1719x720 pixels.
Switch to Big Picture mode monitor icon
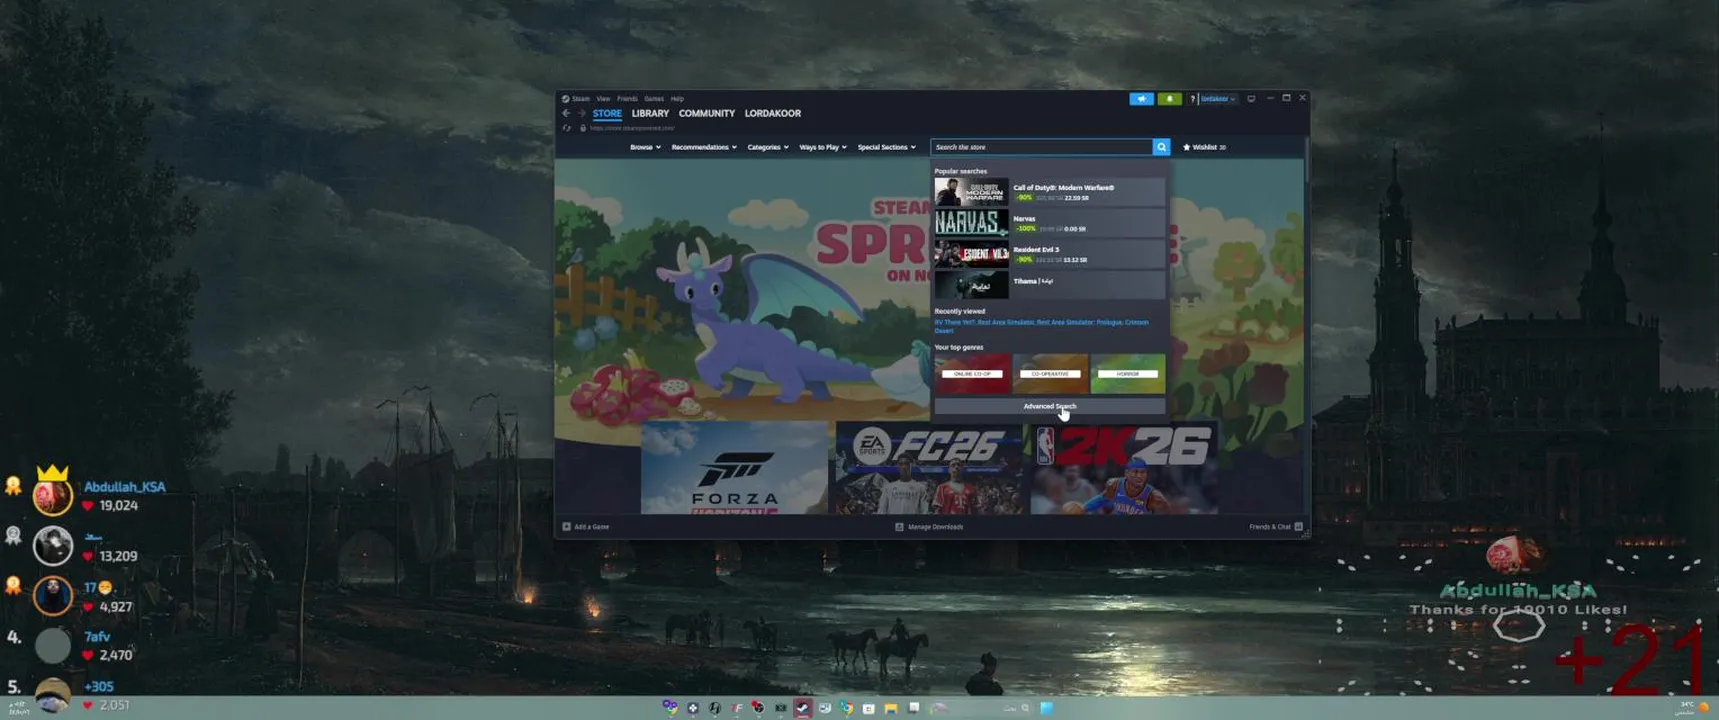pos(1251,99)
